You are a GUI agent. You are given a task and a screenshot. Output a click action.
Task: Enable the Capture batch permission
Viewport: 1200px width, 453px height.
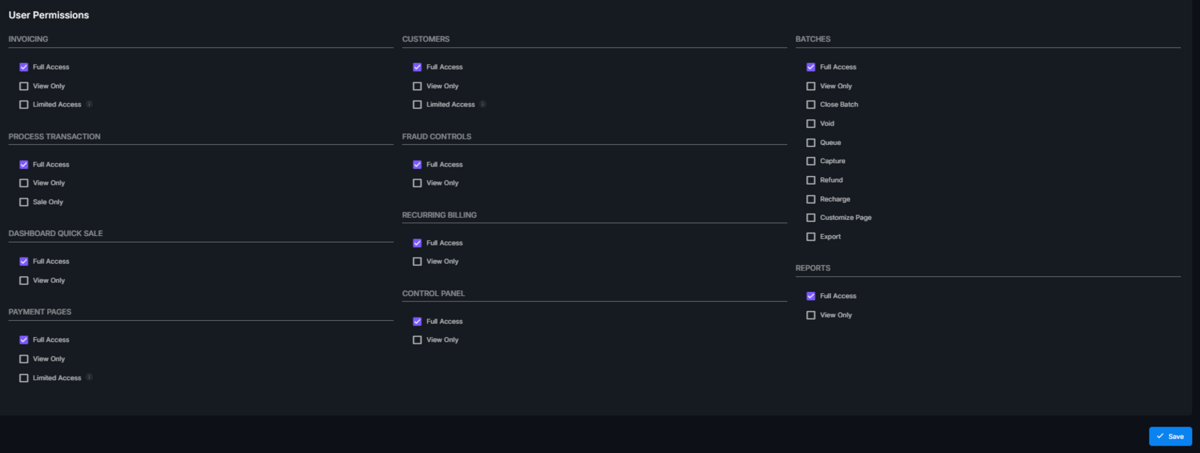point(811,161)
